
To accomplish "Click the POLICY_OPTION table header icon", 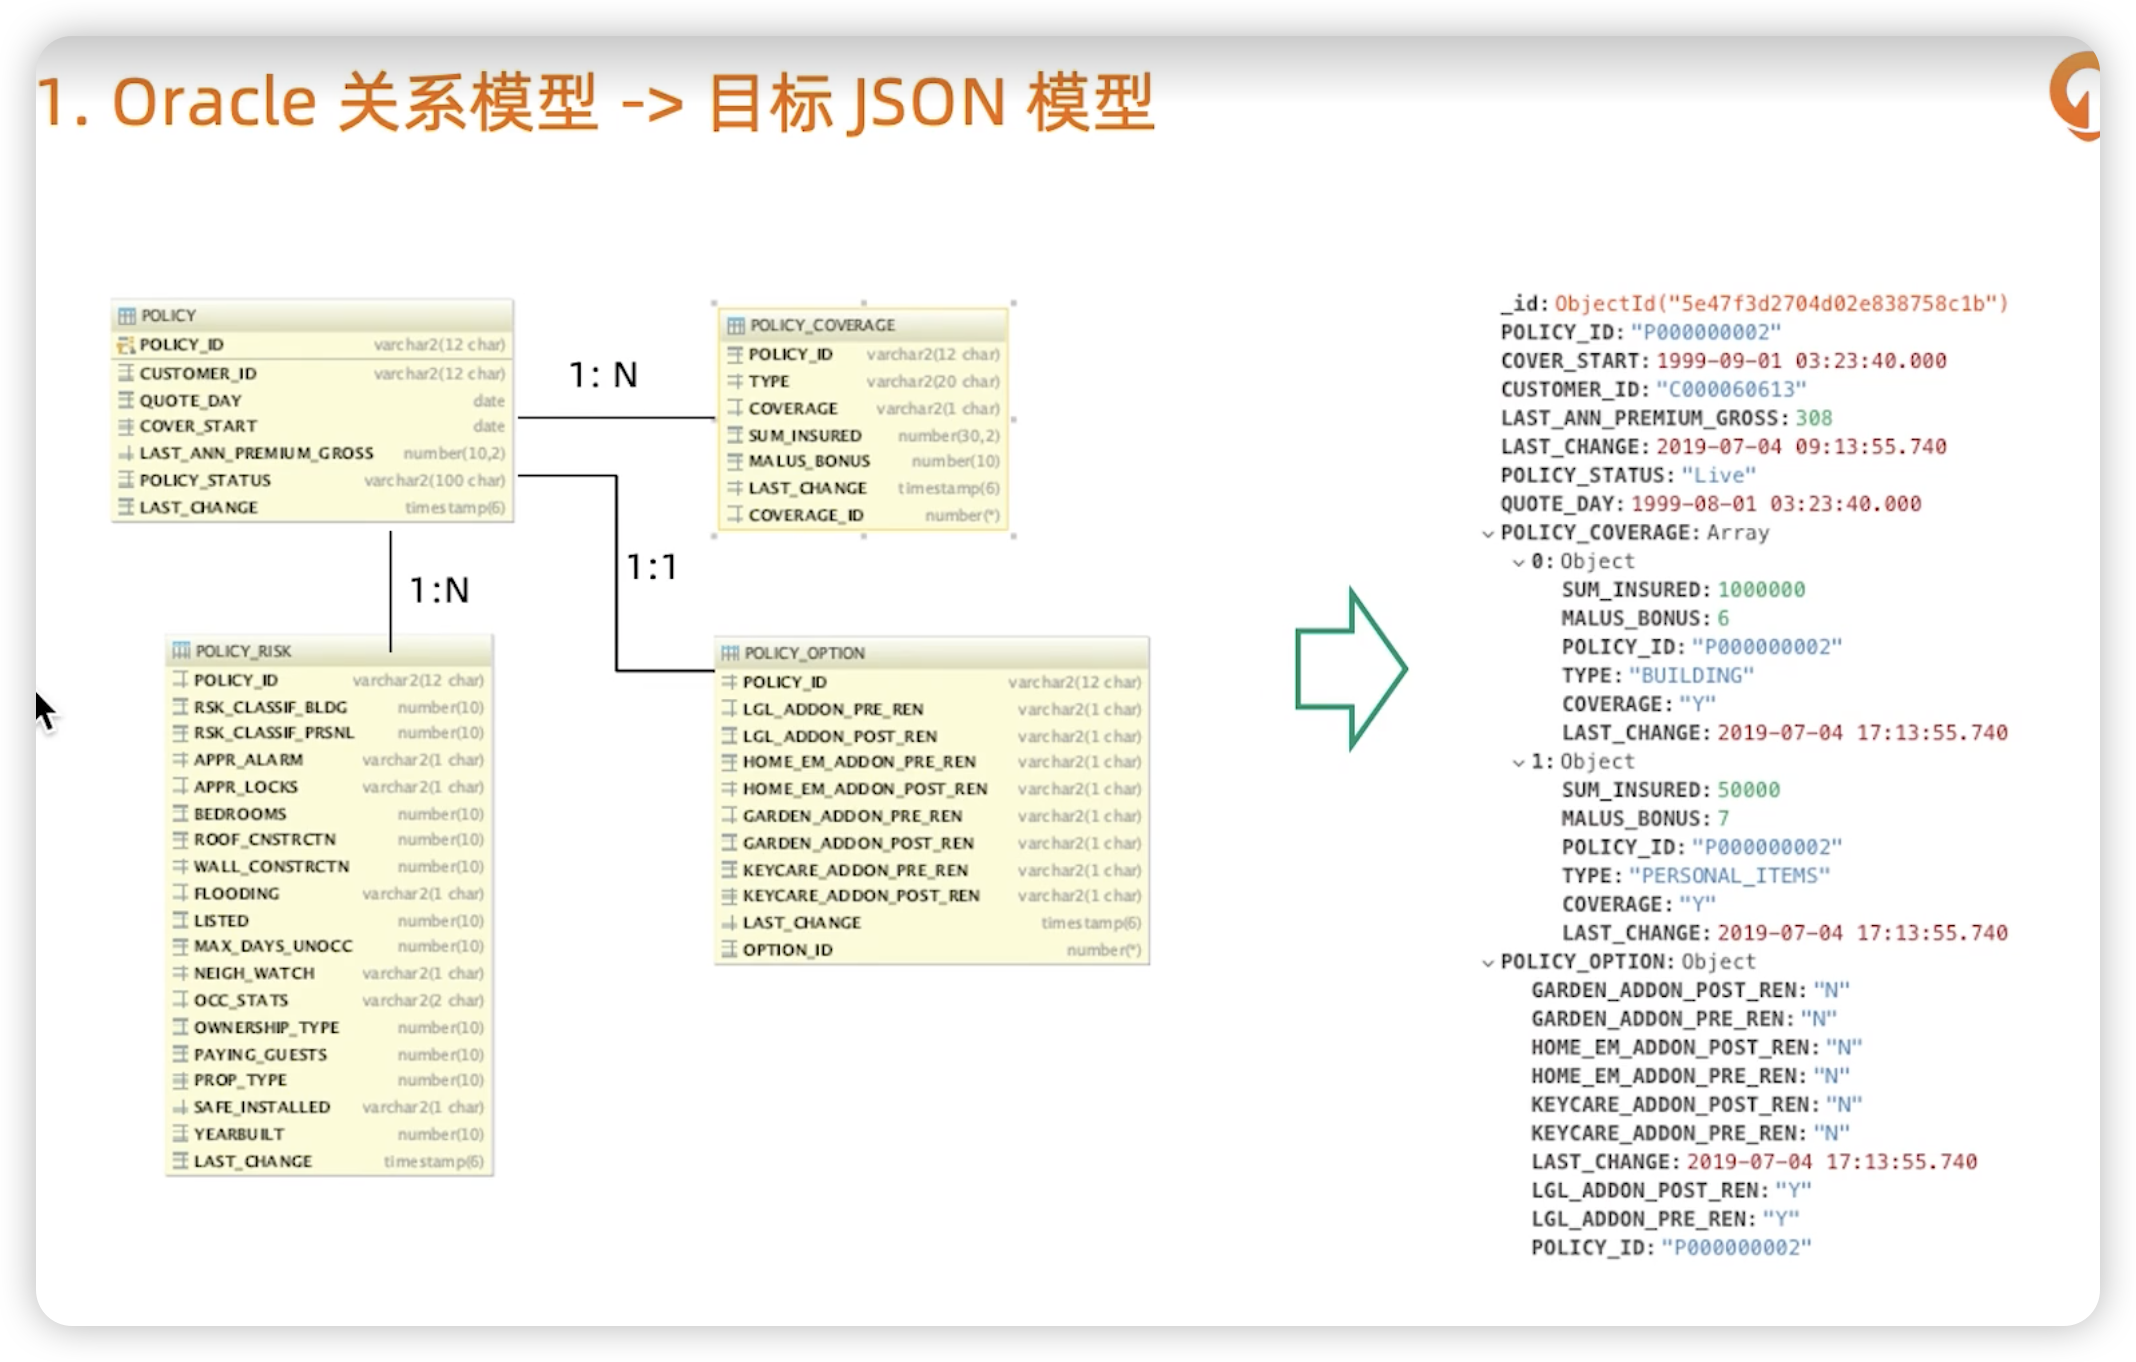I will pyautogui.click(x=730, y=653).
